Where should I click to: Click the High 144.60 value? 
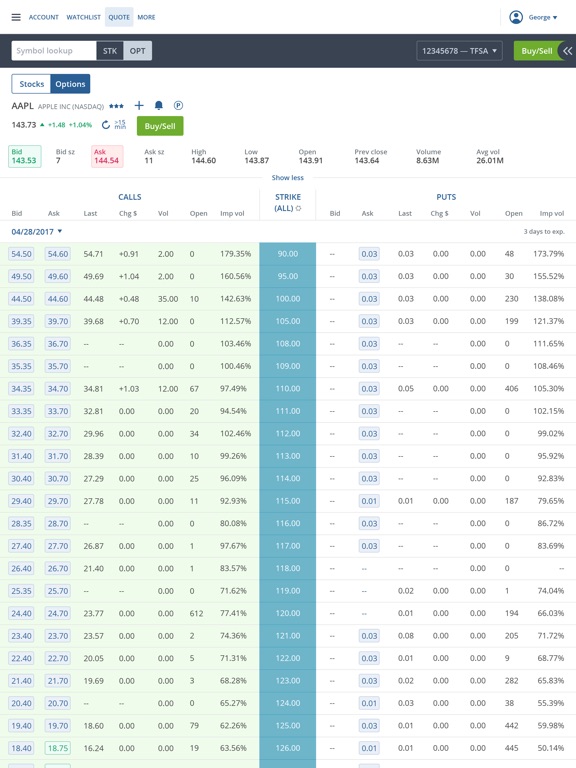(204, 161)
